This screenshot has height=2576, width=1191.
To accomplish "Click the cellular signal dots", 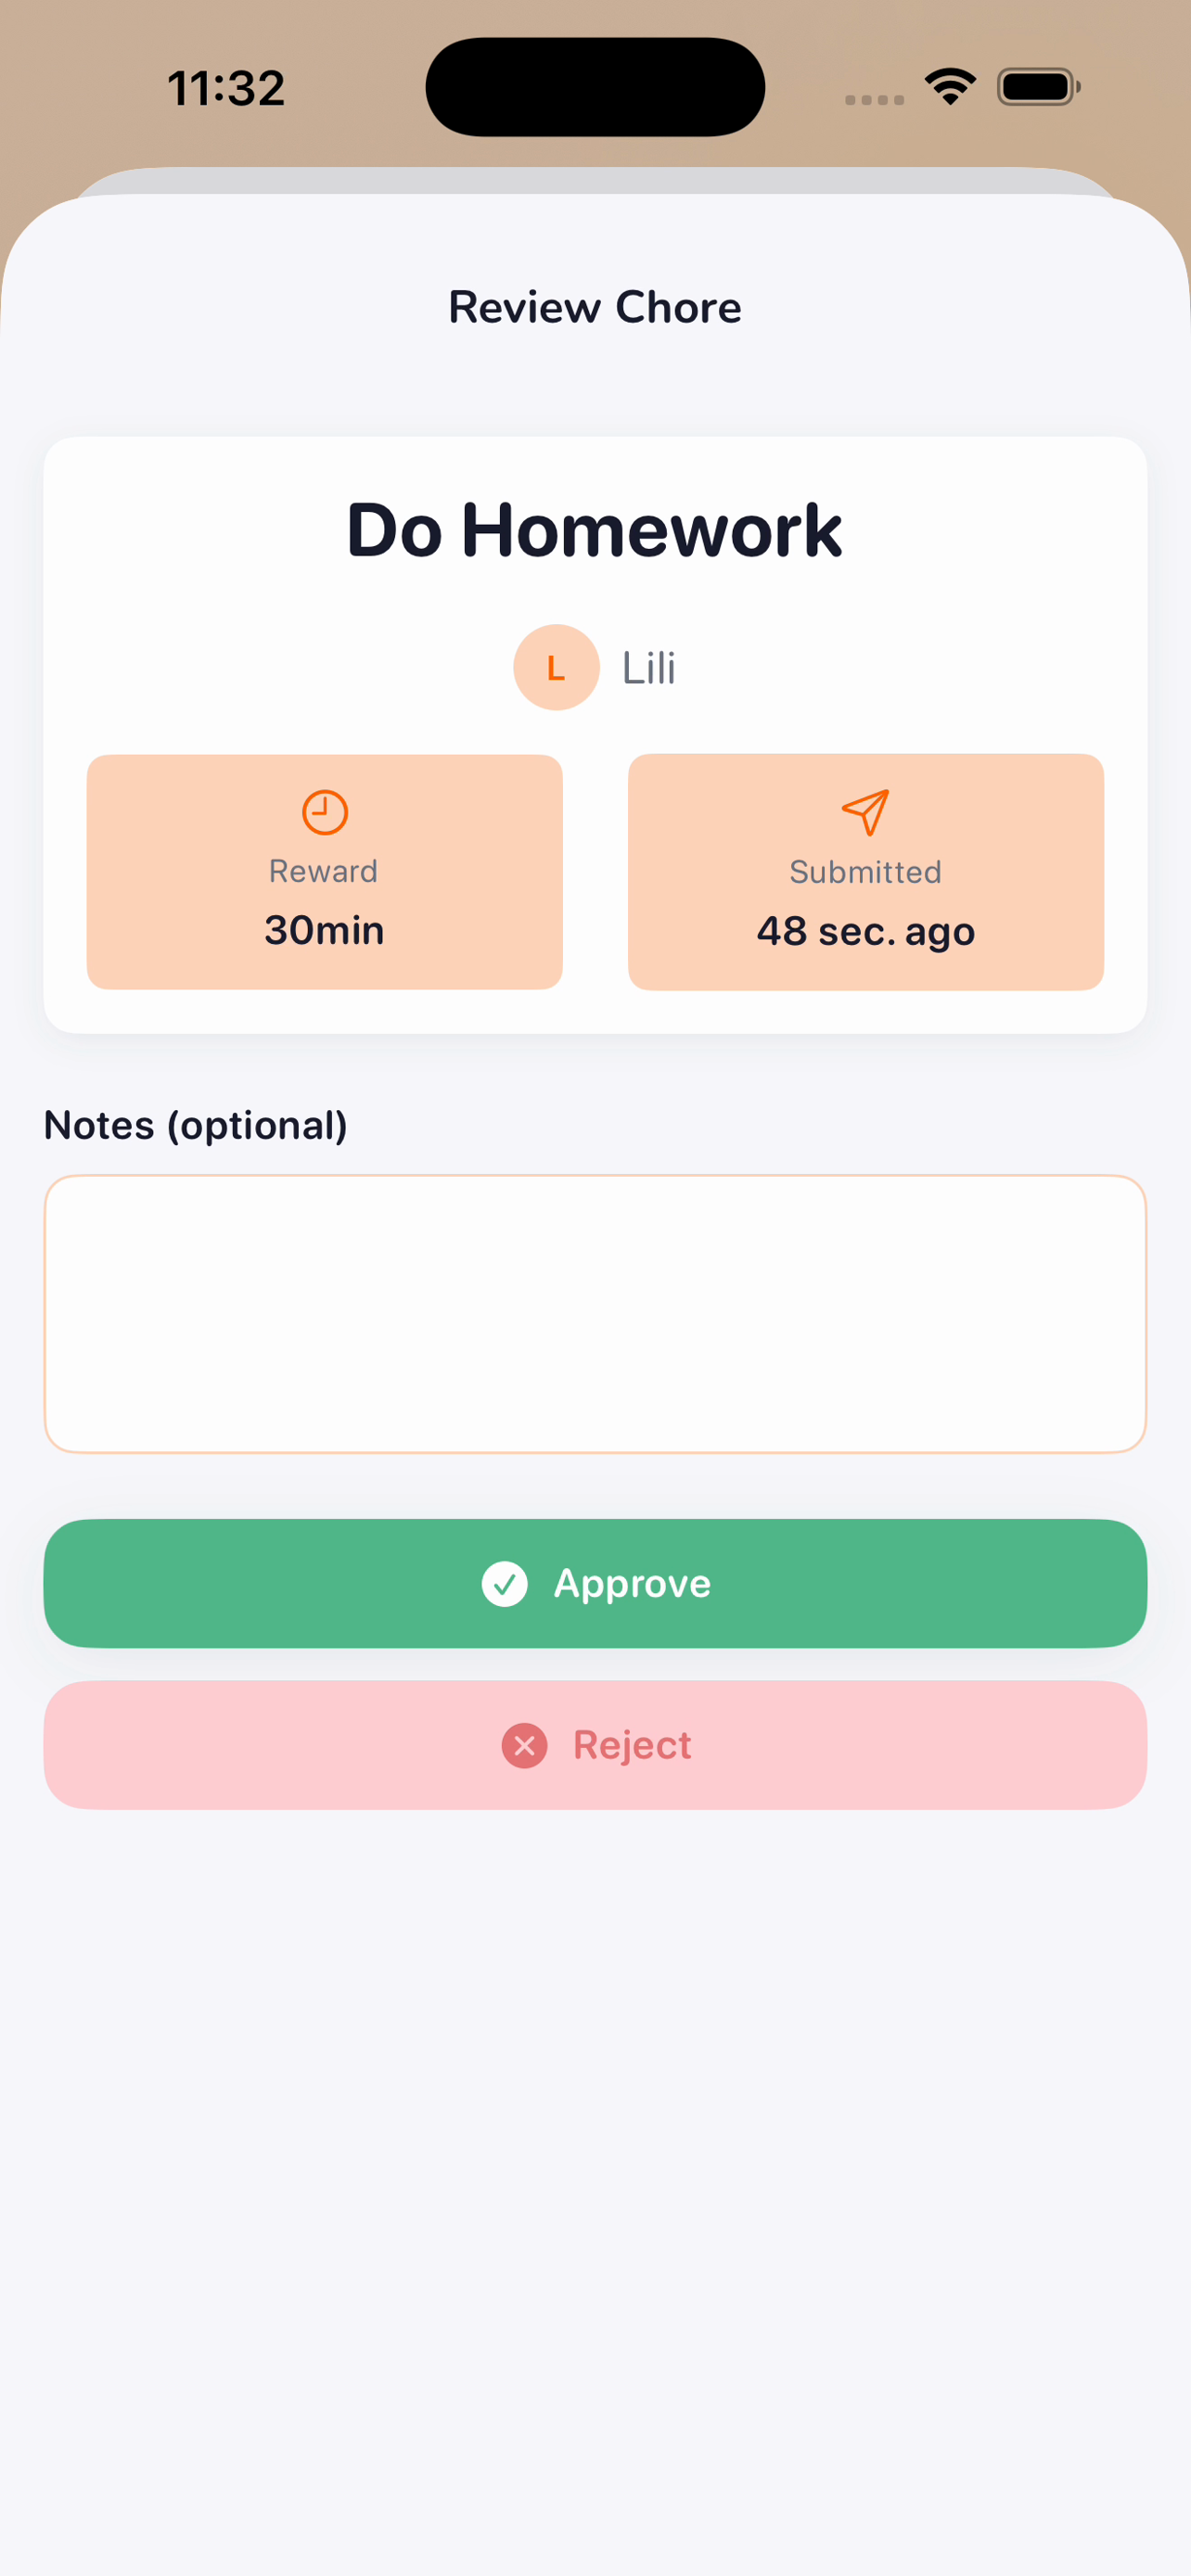I will tap(874, 99).
